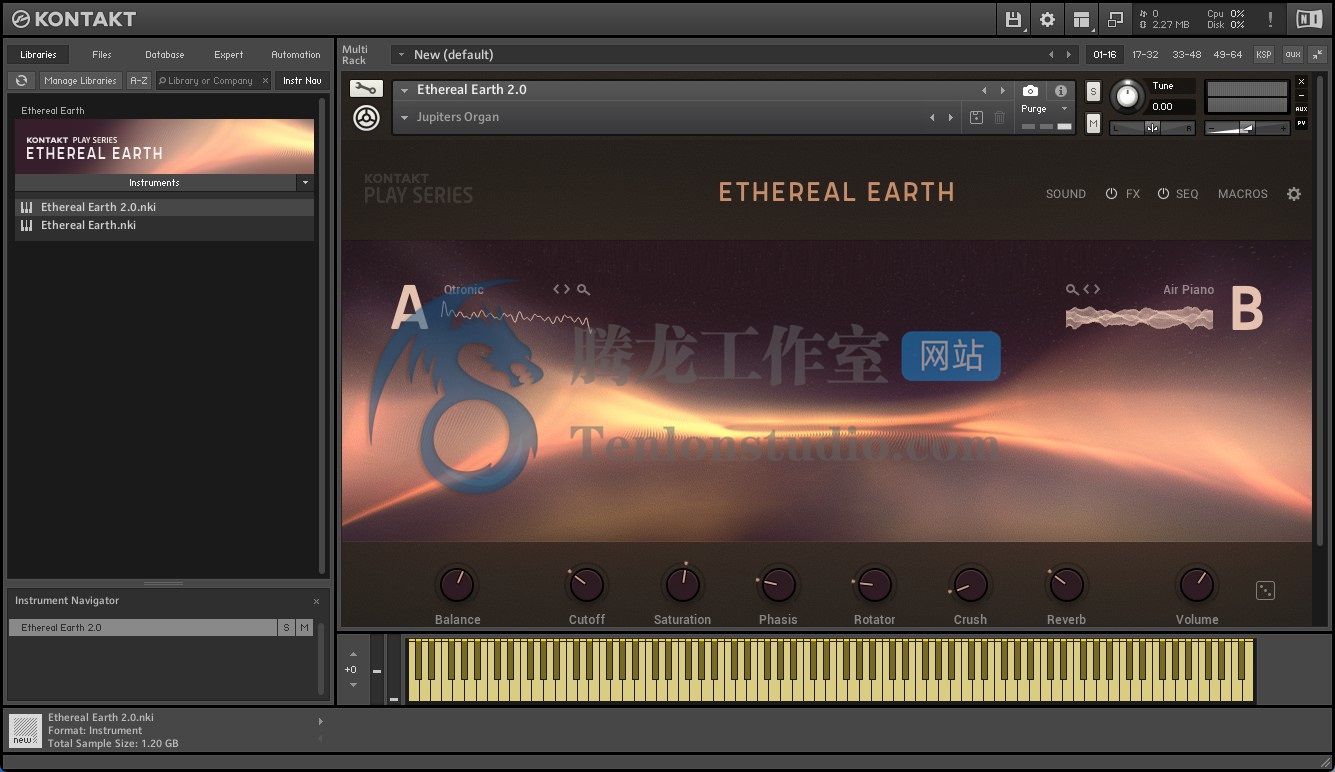This screenshot has width=1335, height=772.
Task: Toggle the minimized view icon
Action: click(1115, 19)
